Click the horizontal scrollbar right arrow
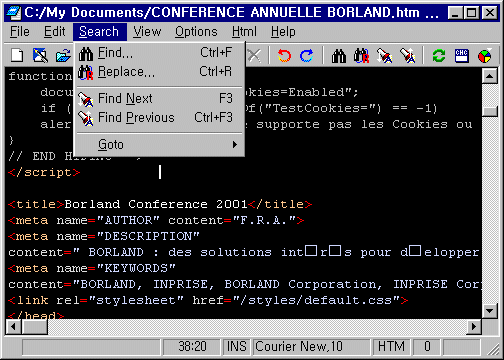 pos(474,327)
